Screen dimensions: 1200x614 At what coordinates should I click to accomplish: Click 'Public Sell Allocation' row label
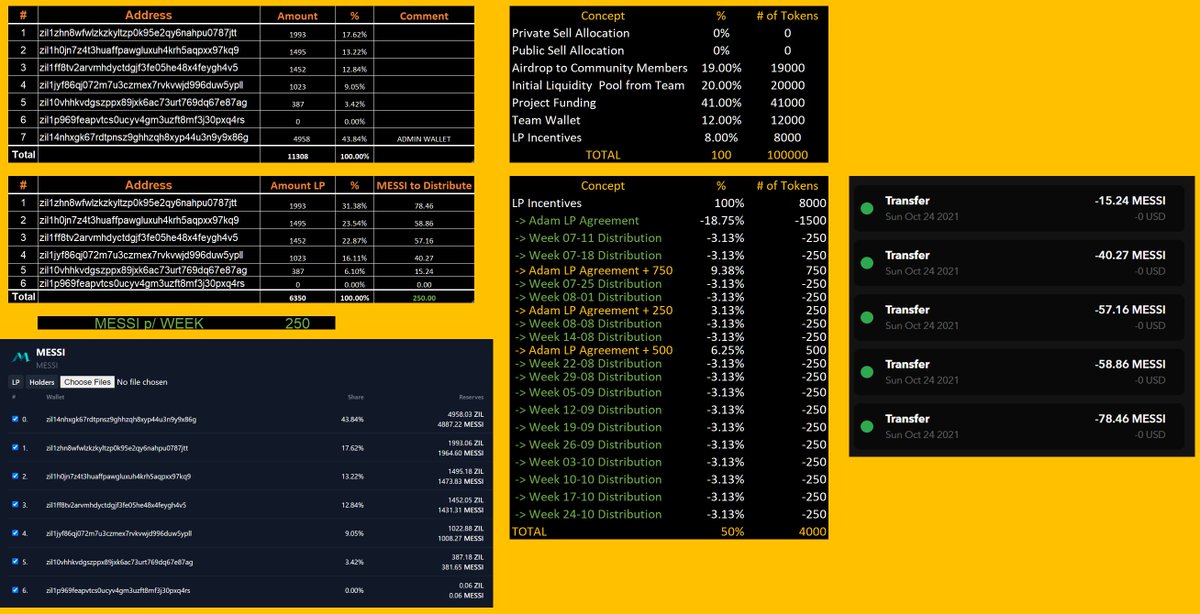(x=568, y=50)
